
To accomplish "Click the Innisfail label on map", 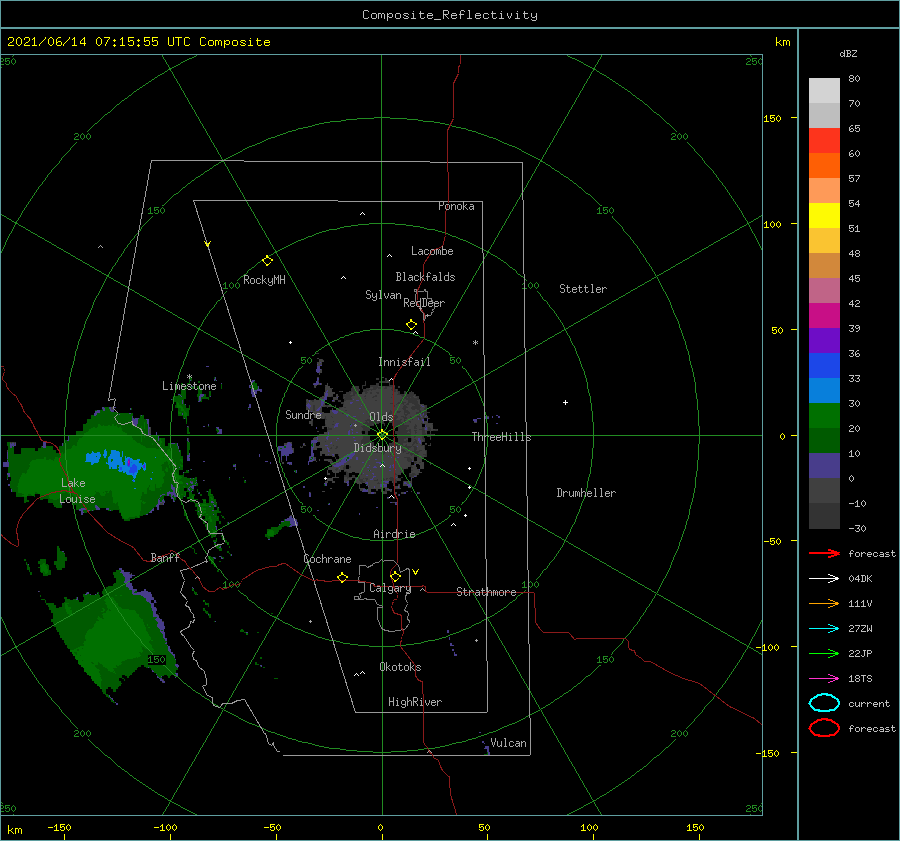I will coord(404,362).
